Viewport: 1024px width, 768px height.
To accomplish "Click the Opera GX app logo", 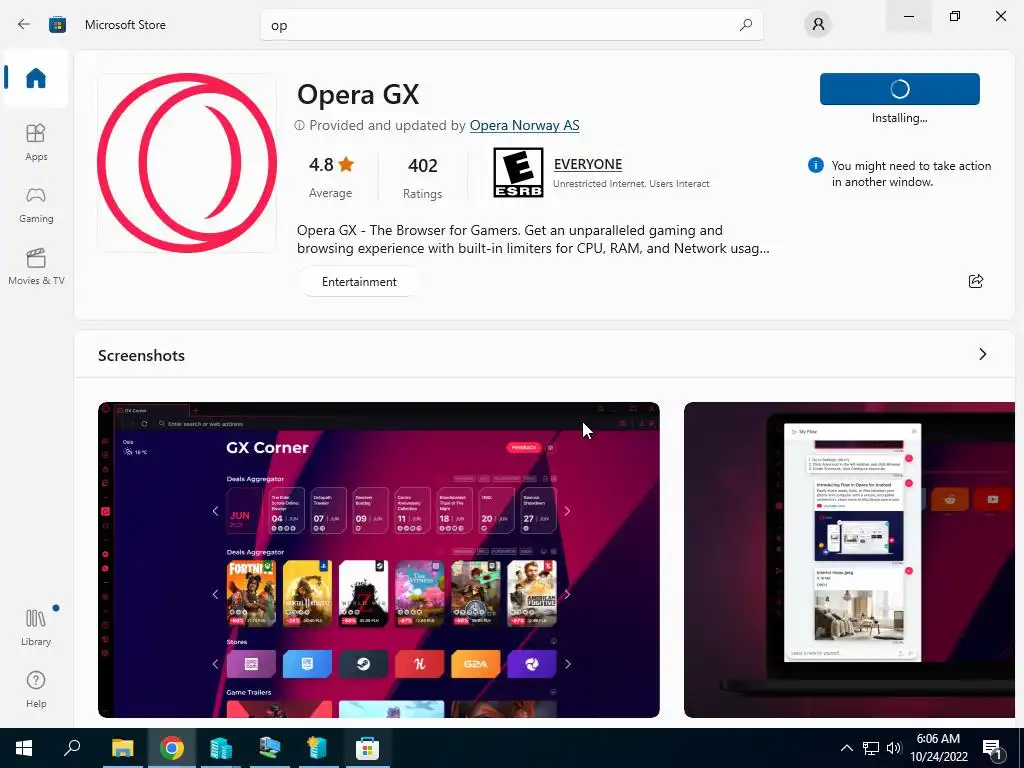I will pyautogui.click(x=187, y=163).
